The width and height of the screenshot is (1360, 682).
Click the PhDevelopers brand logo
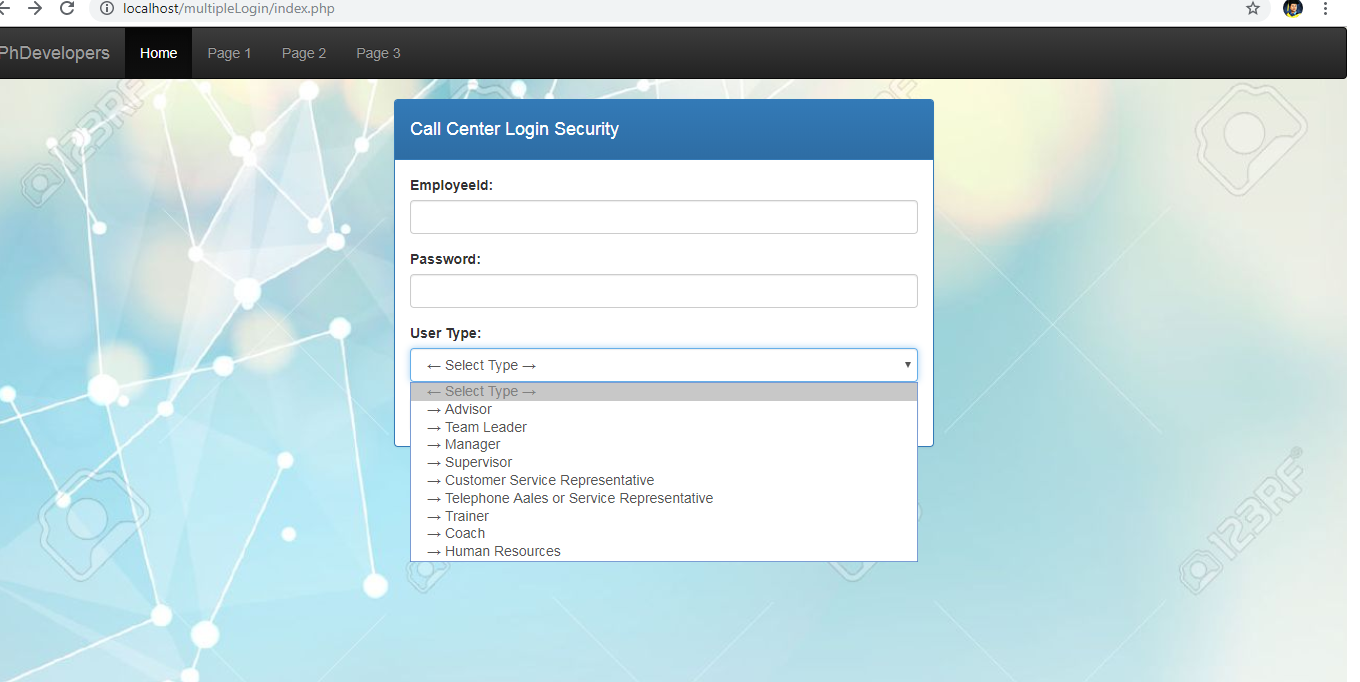point(55,52)
